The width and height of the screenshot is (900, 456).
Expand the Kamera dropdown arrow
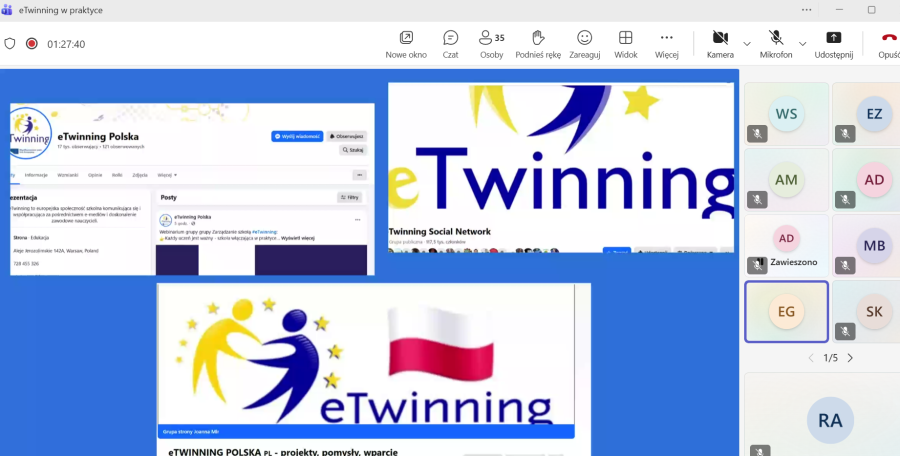[x=747, y=44]
